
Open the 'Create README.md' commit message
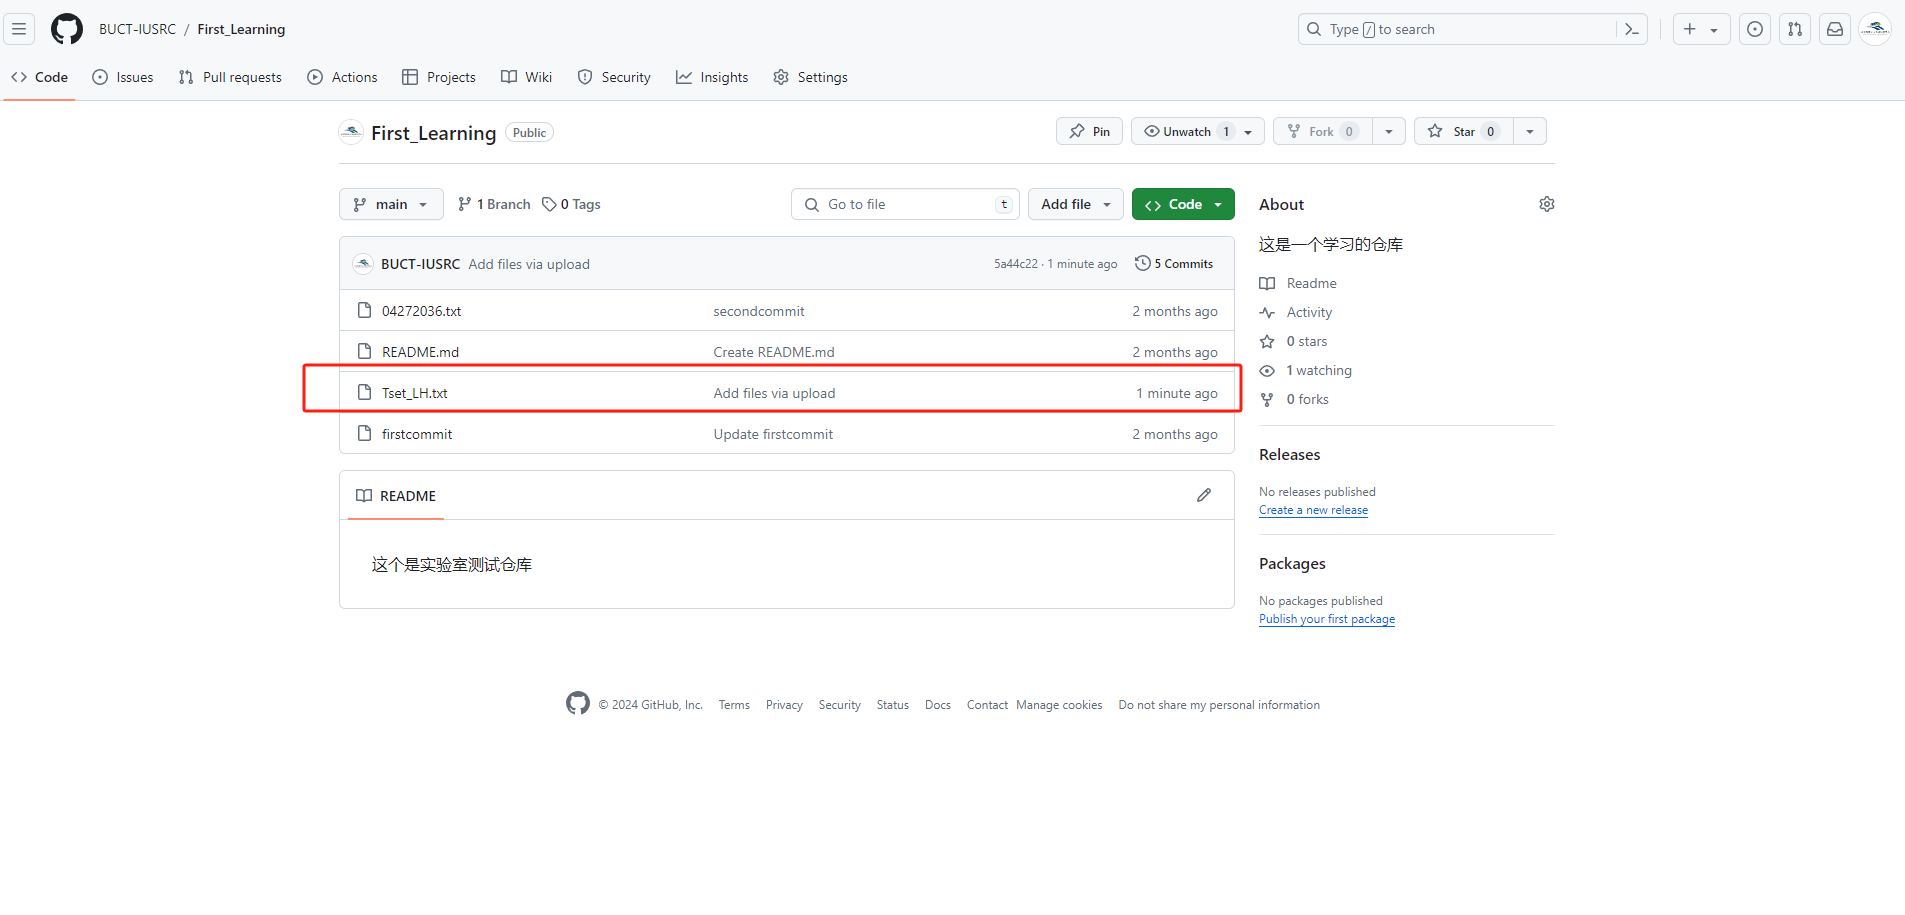774,352
